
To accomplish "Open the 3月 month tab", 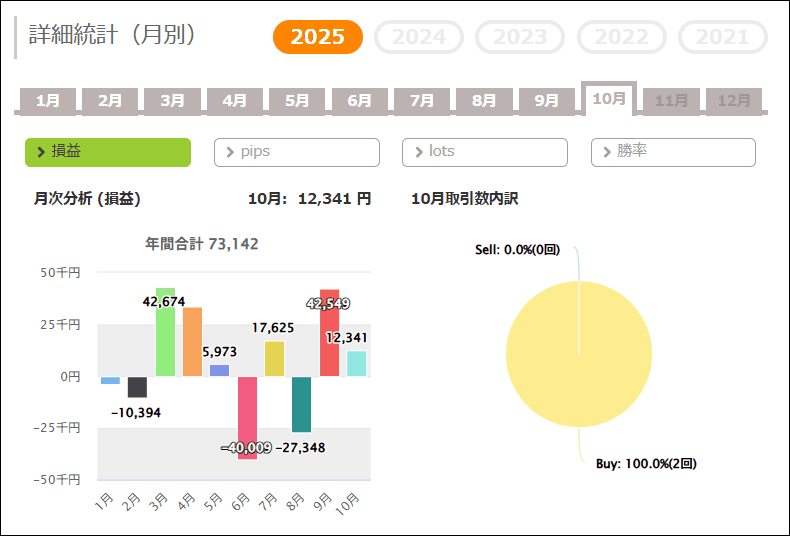I will pyautogui.click(x=172, y=101).
